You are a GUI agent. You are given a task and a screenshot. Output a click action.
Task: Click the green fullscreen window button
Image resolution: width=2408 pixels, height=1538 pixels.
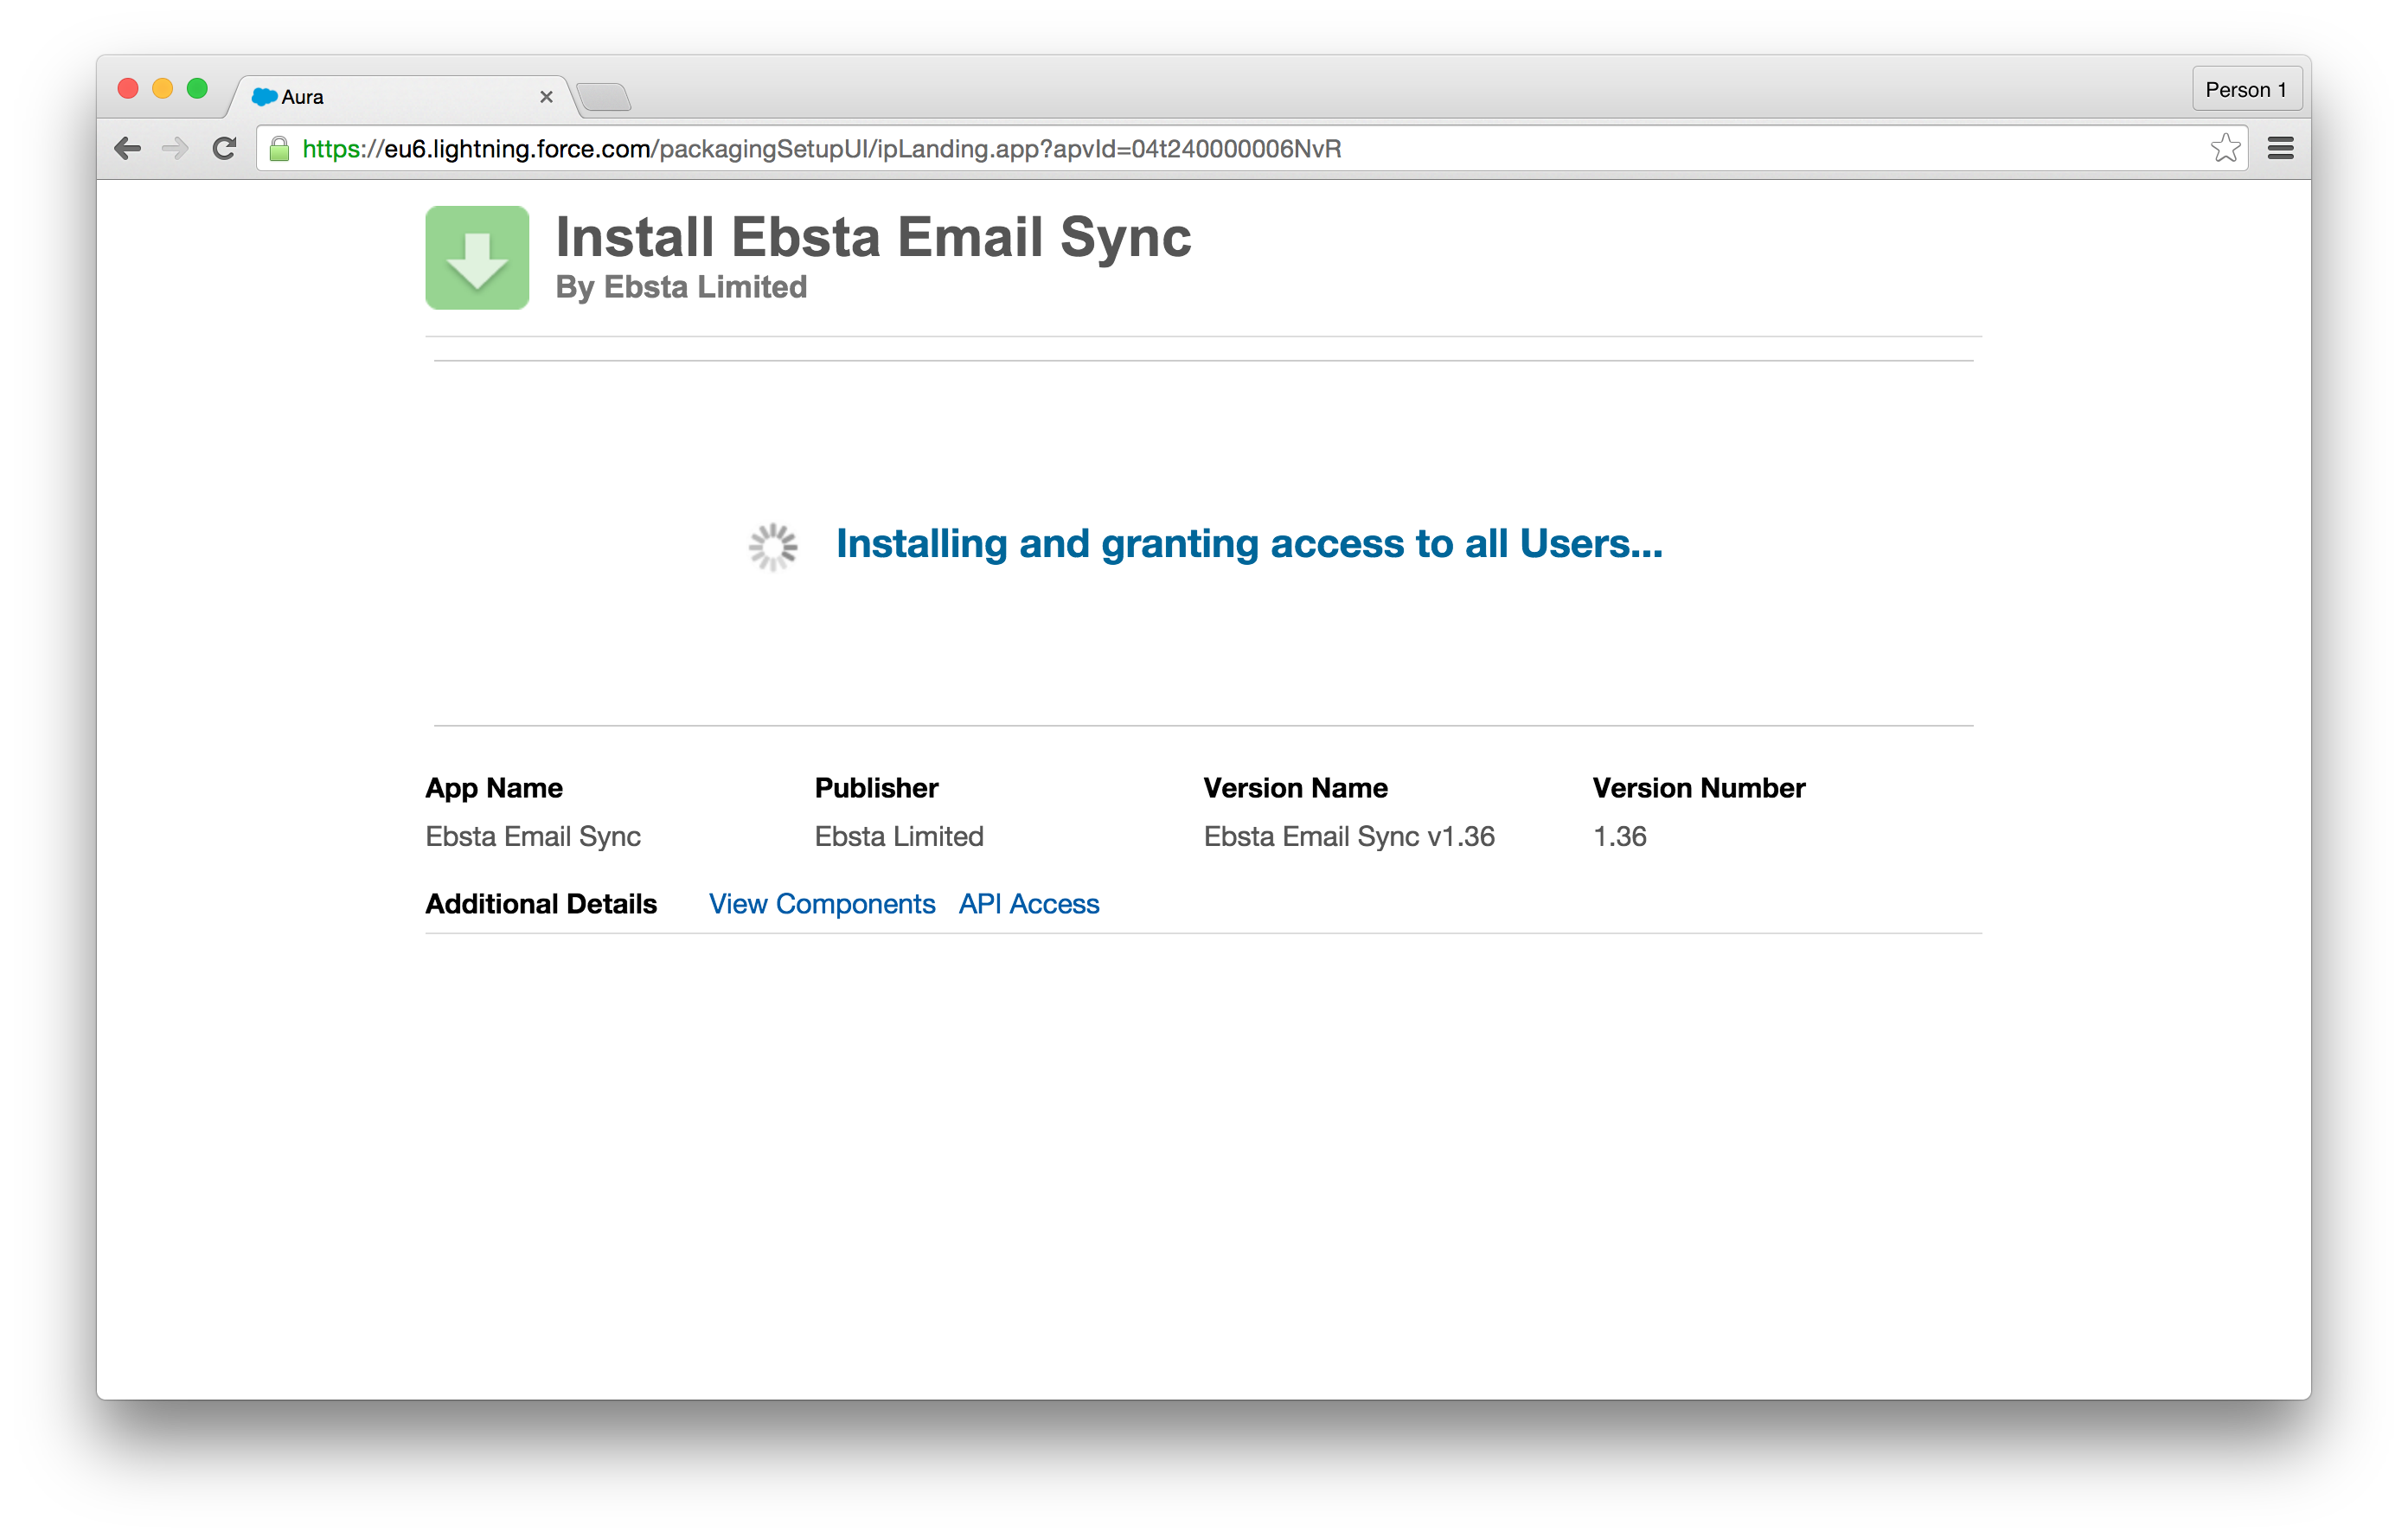coord(197,89)
